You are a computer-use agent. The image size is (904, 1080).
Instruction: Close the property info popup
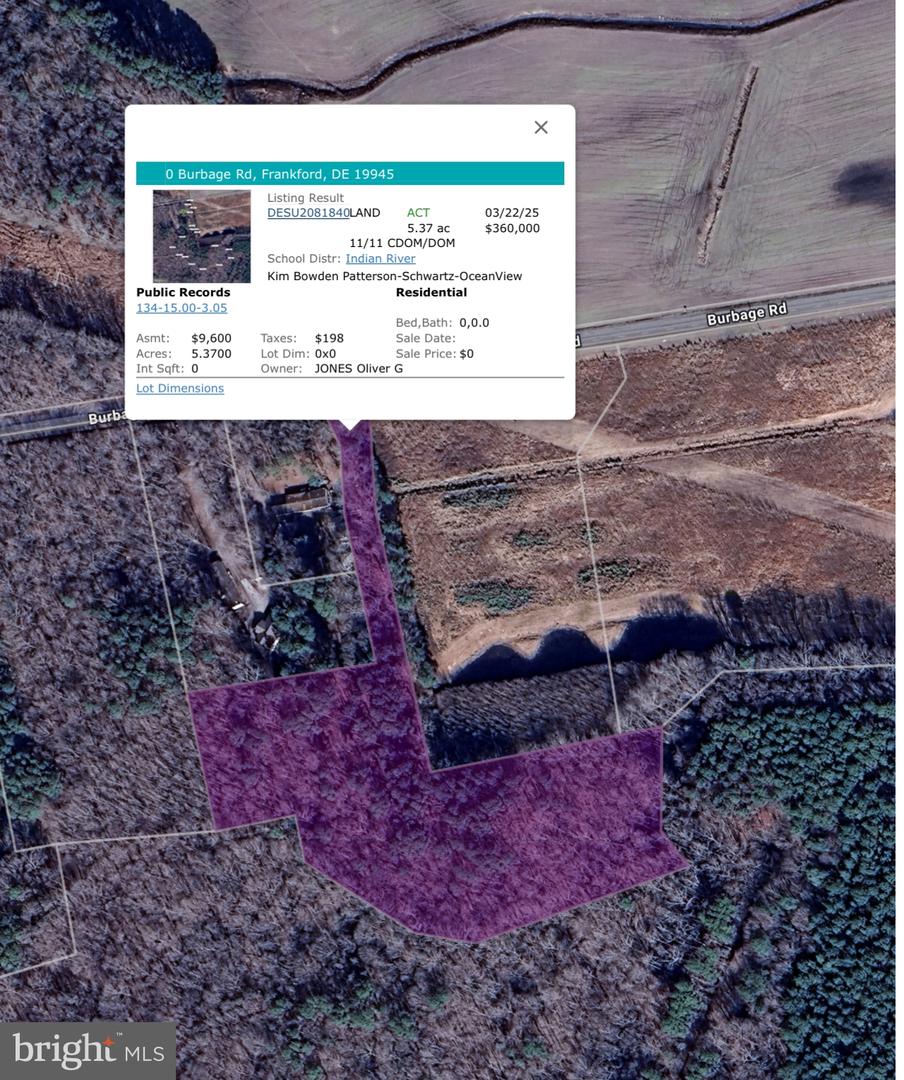(541, 127)
